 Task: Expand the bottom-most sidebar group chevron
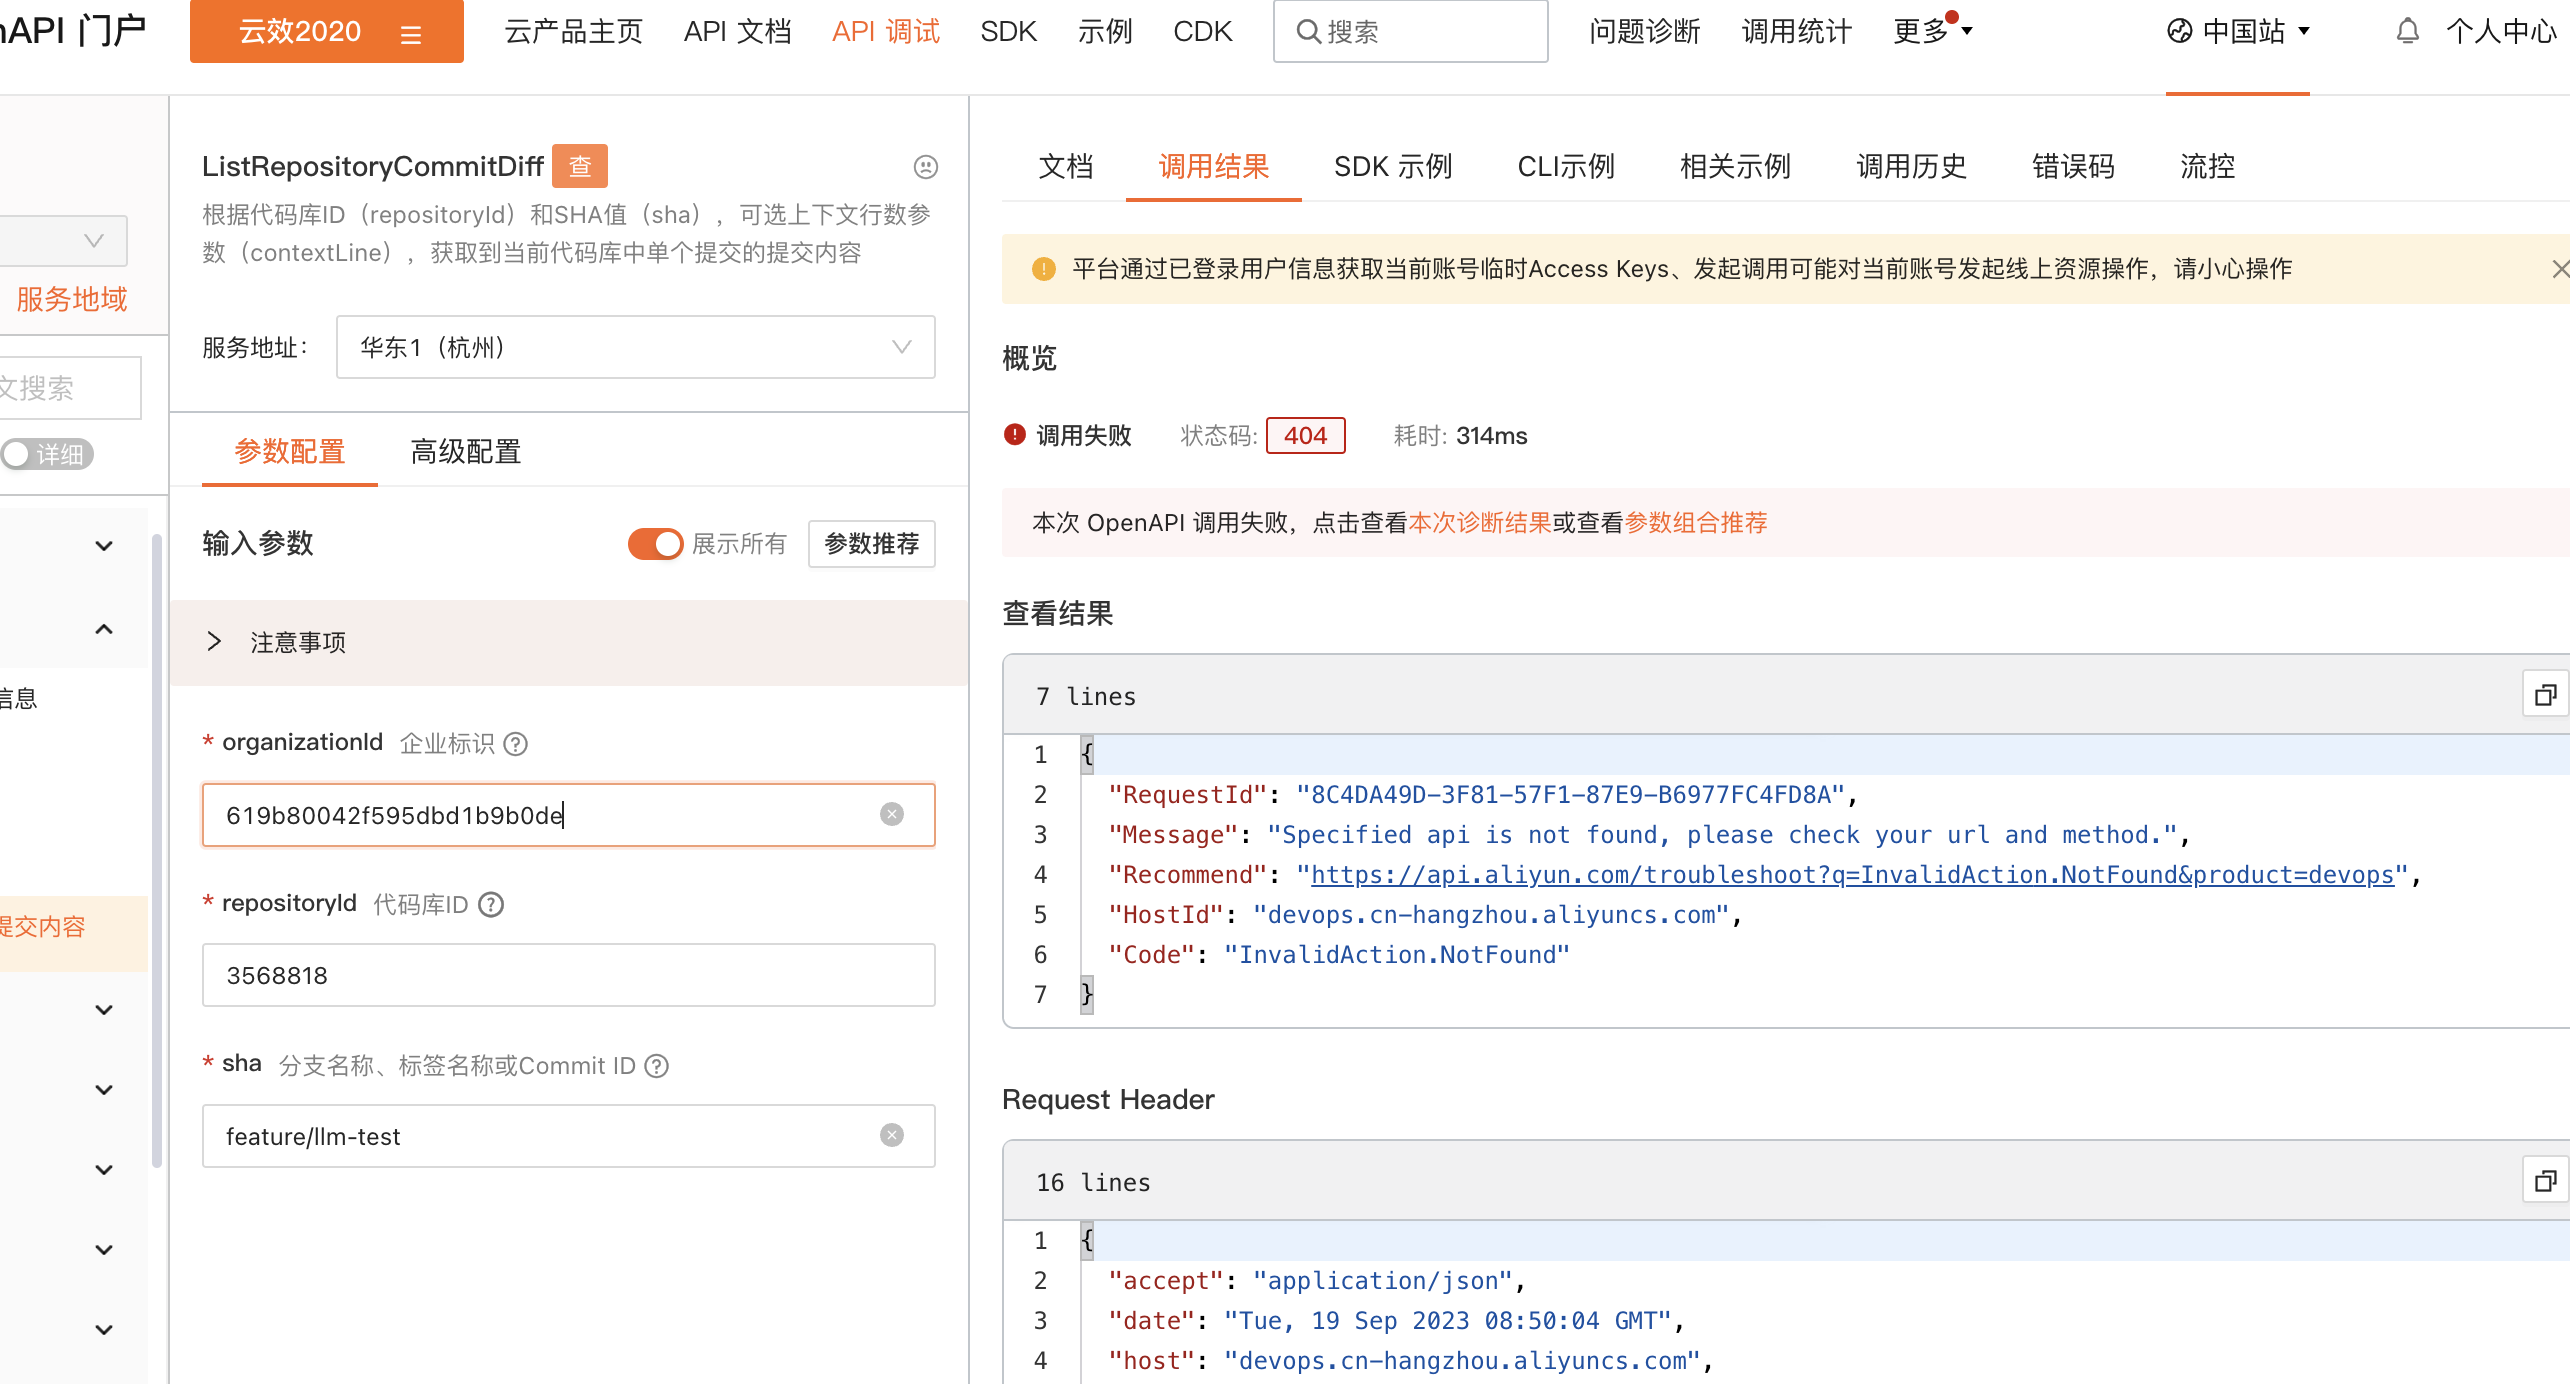coord(104,1330)
